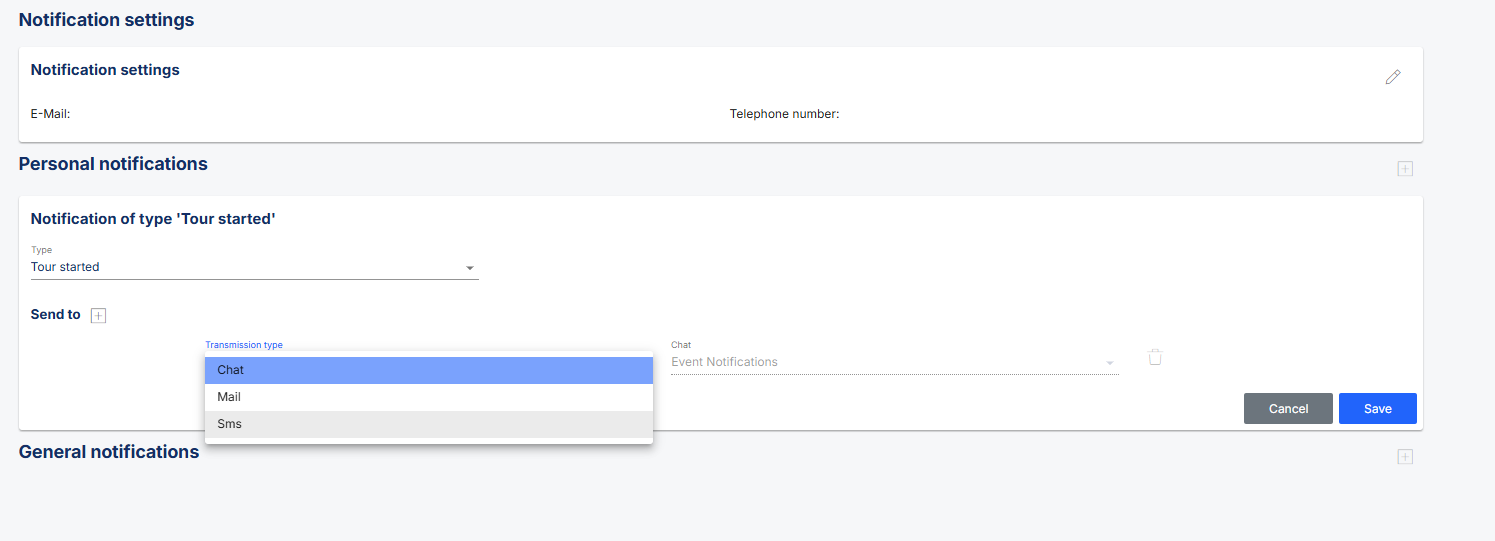Click the E-Mail field in settings
Viewport: 1495px width, 541px height.
[x=50, y=114]
